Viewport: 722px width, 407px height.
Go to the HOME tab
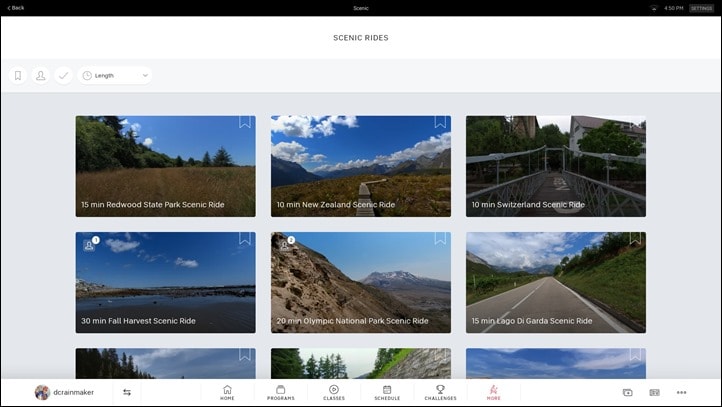click(x=227, y=393)
